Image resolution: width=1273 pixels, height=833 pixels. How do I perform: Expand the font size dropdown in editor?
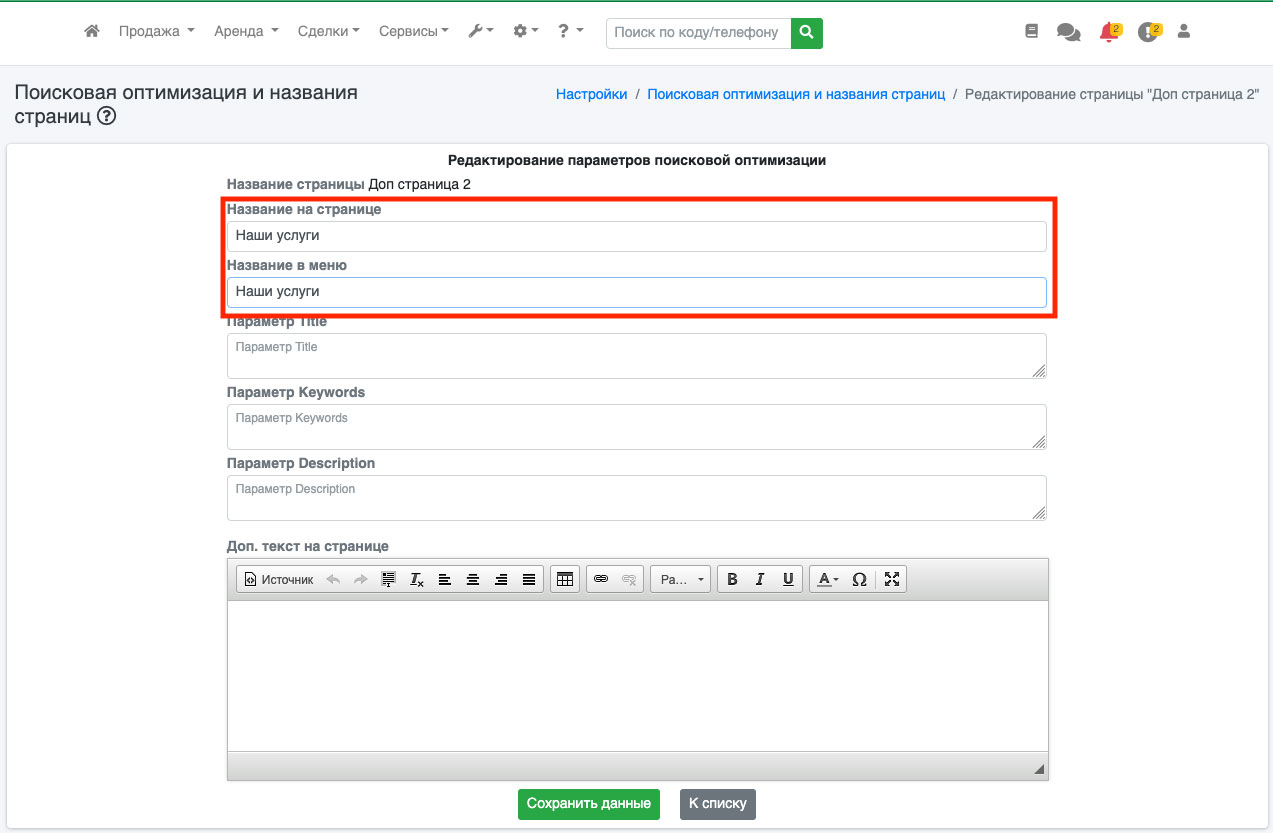(681, 579)
